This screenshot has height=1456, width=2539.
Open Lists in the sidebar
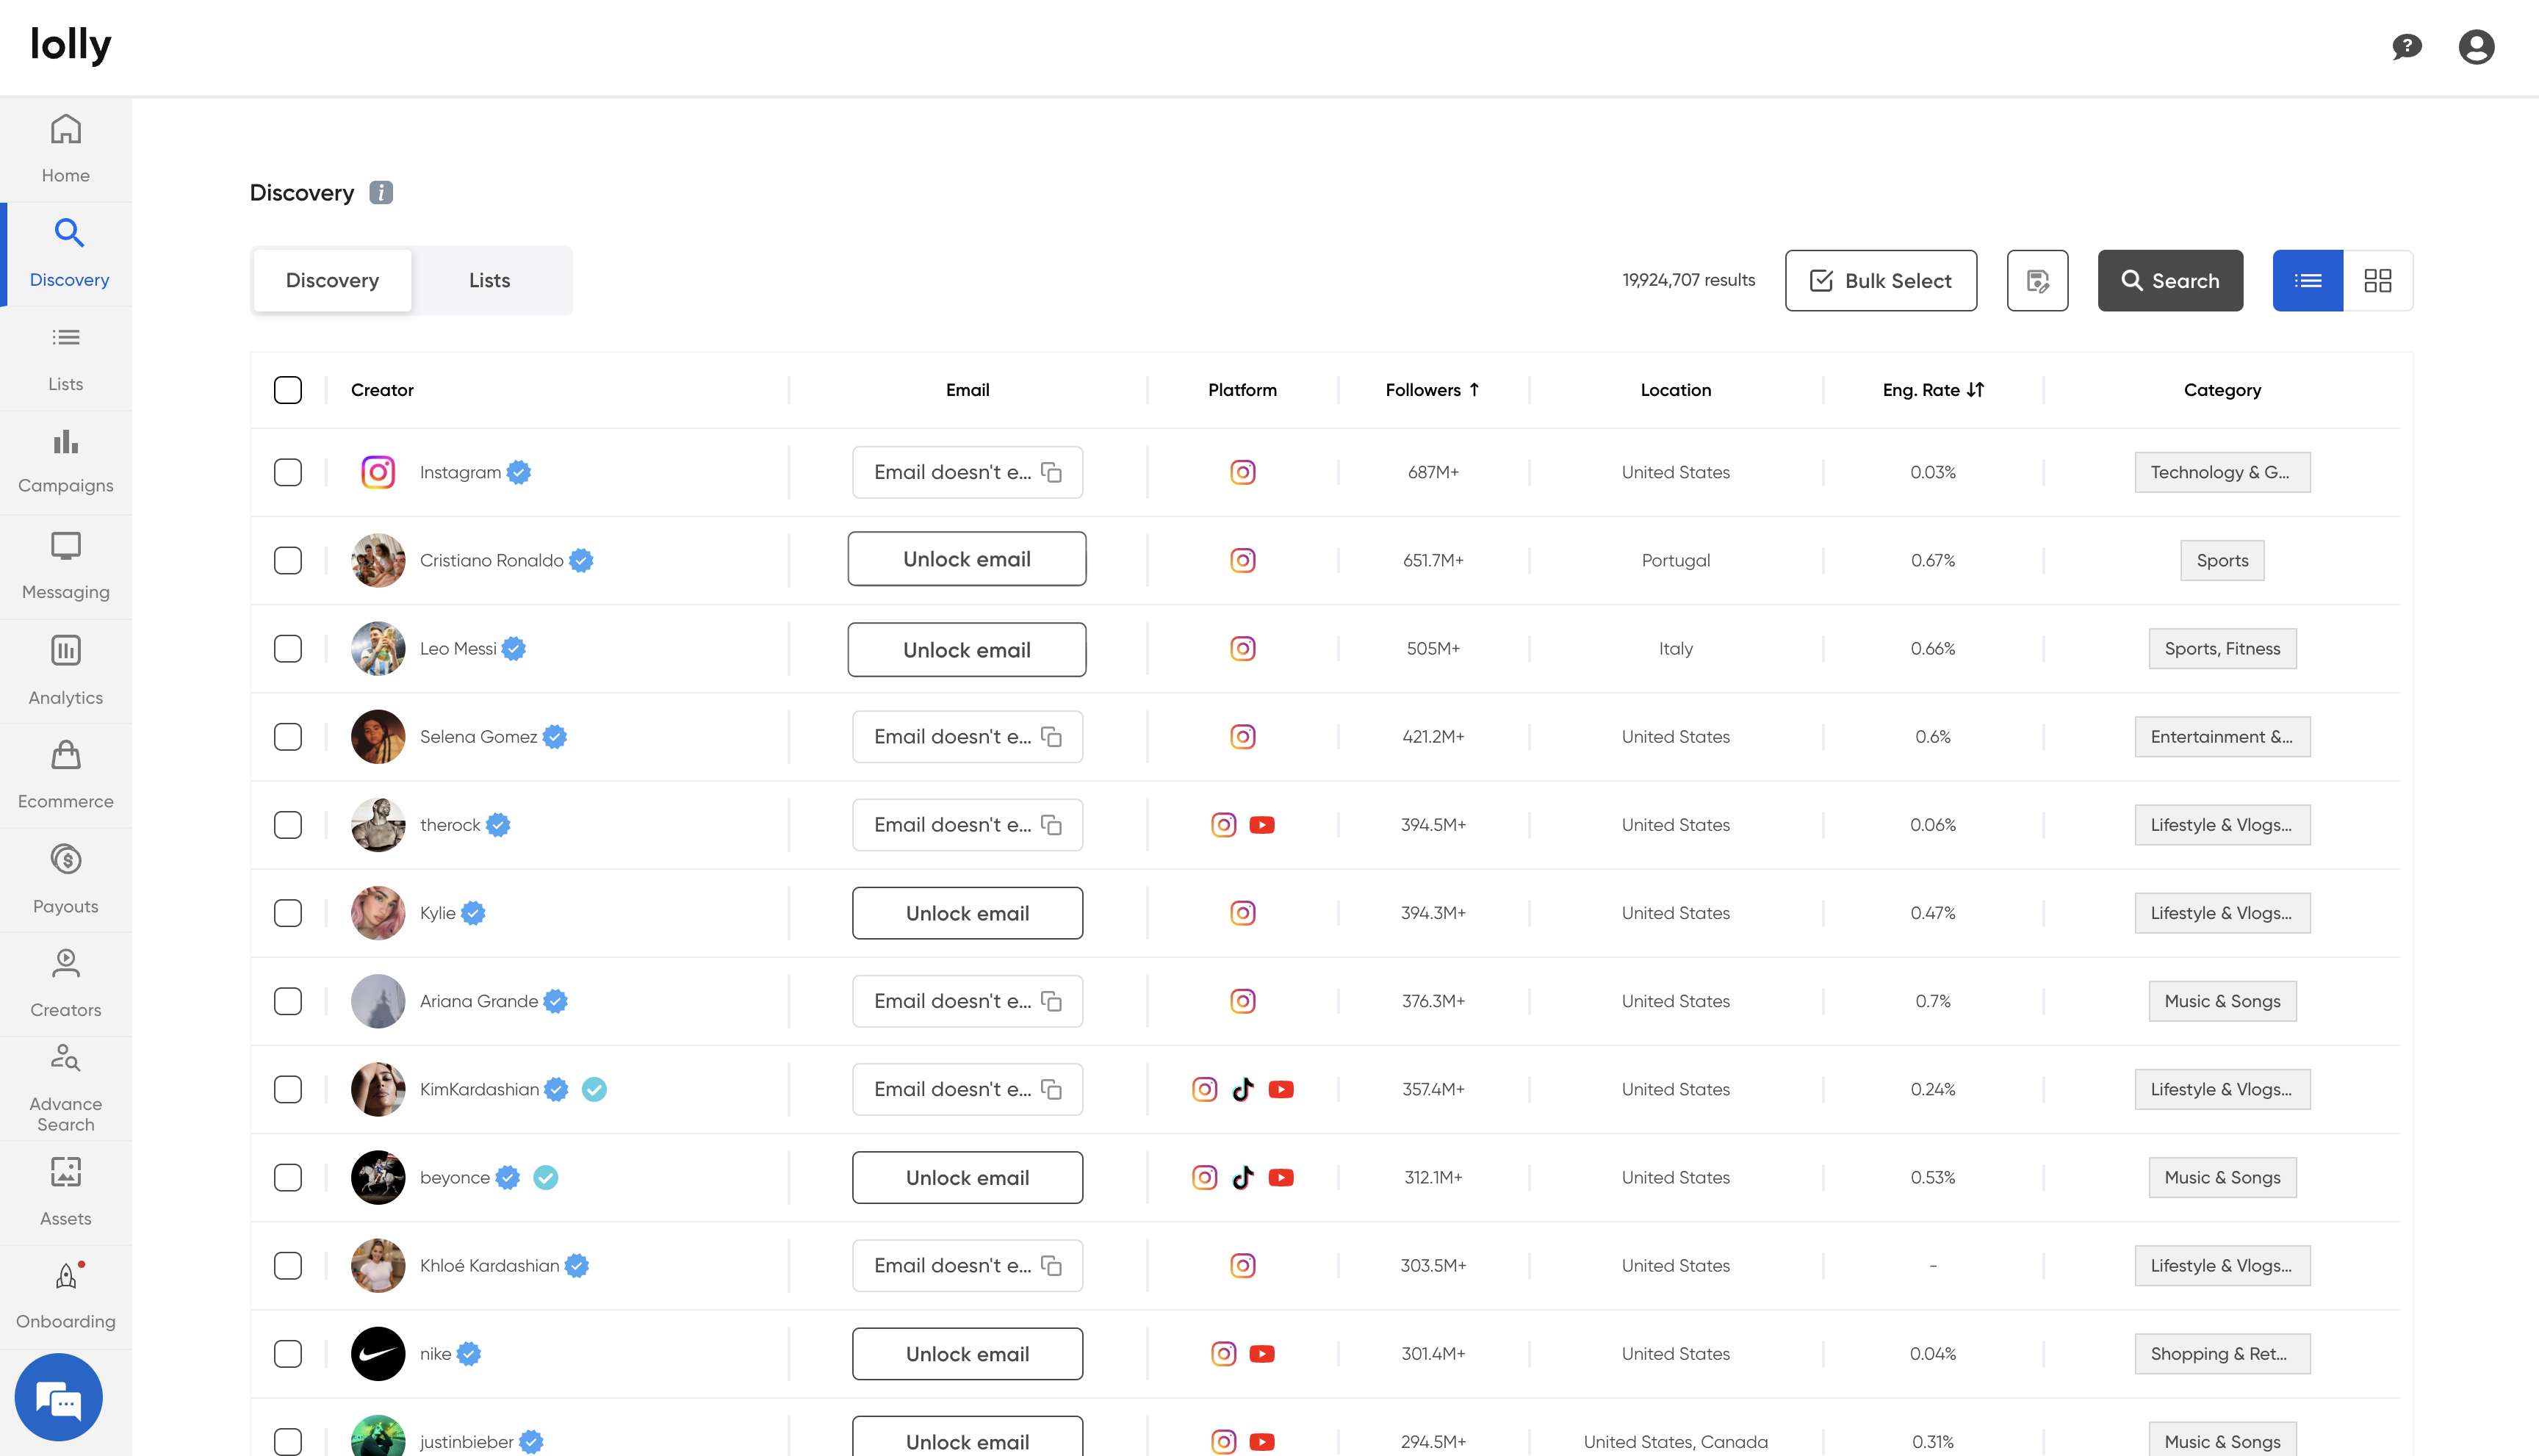point(65,358)
